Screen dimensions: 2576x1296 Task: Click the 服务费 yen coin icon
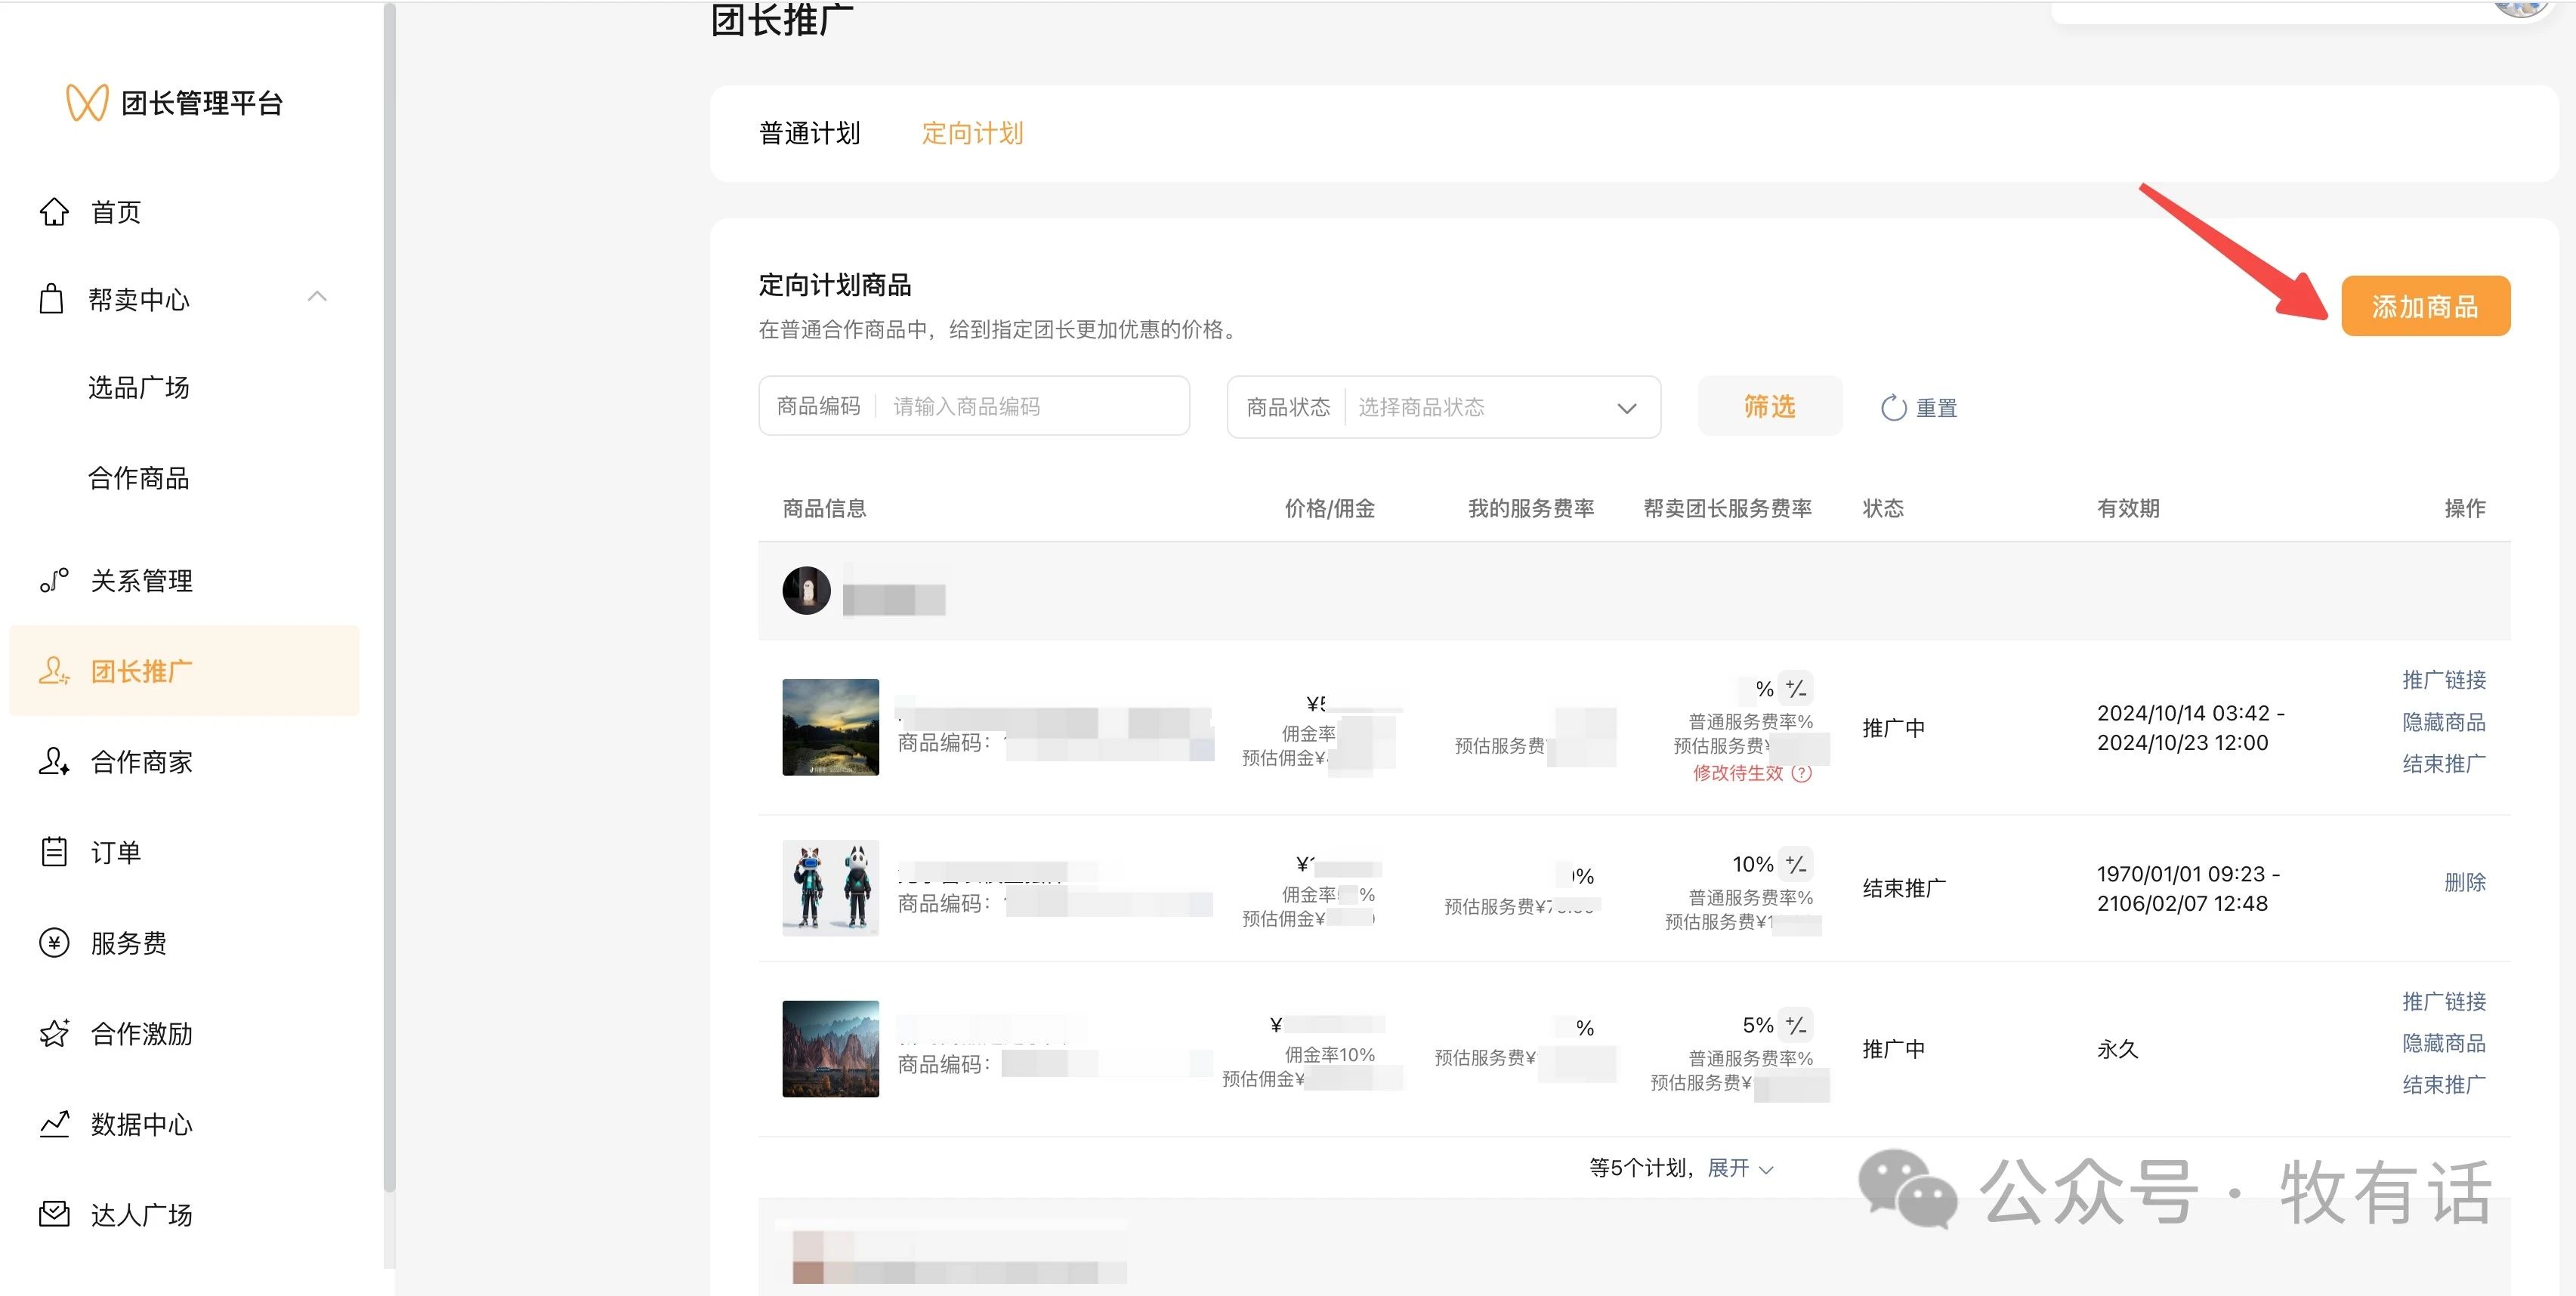[54, 942]
